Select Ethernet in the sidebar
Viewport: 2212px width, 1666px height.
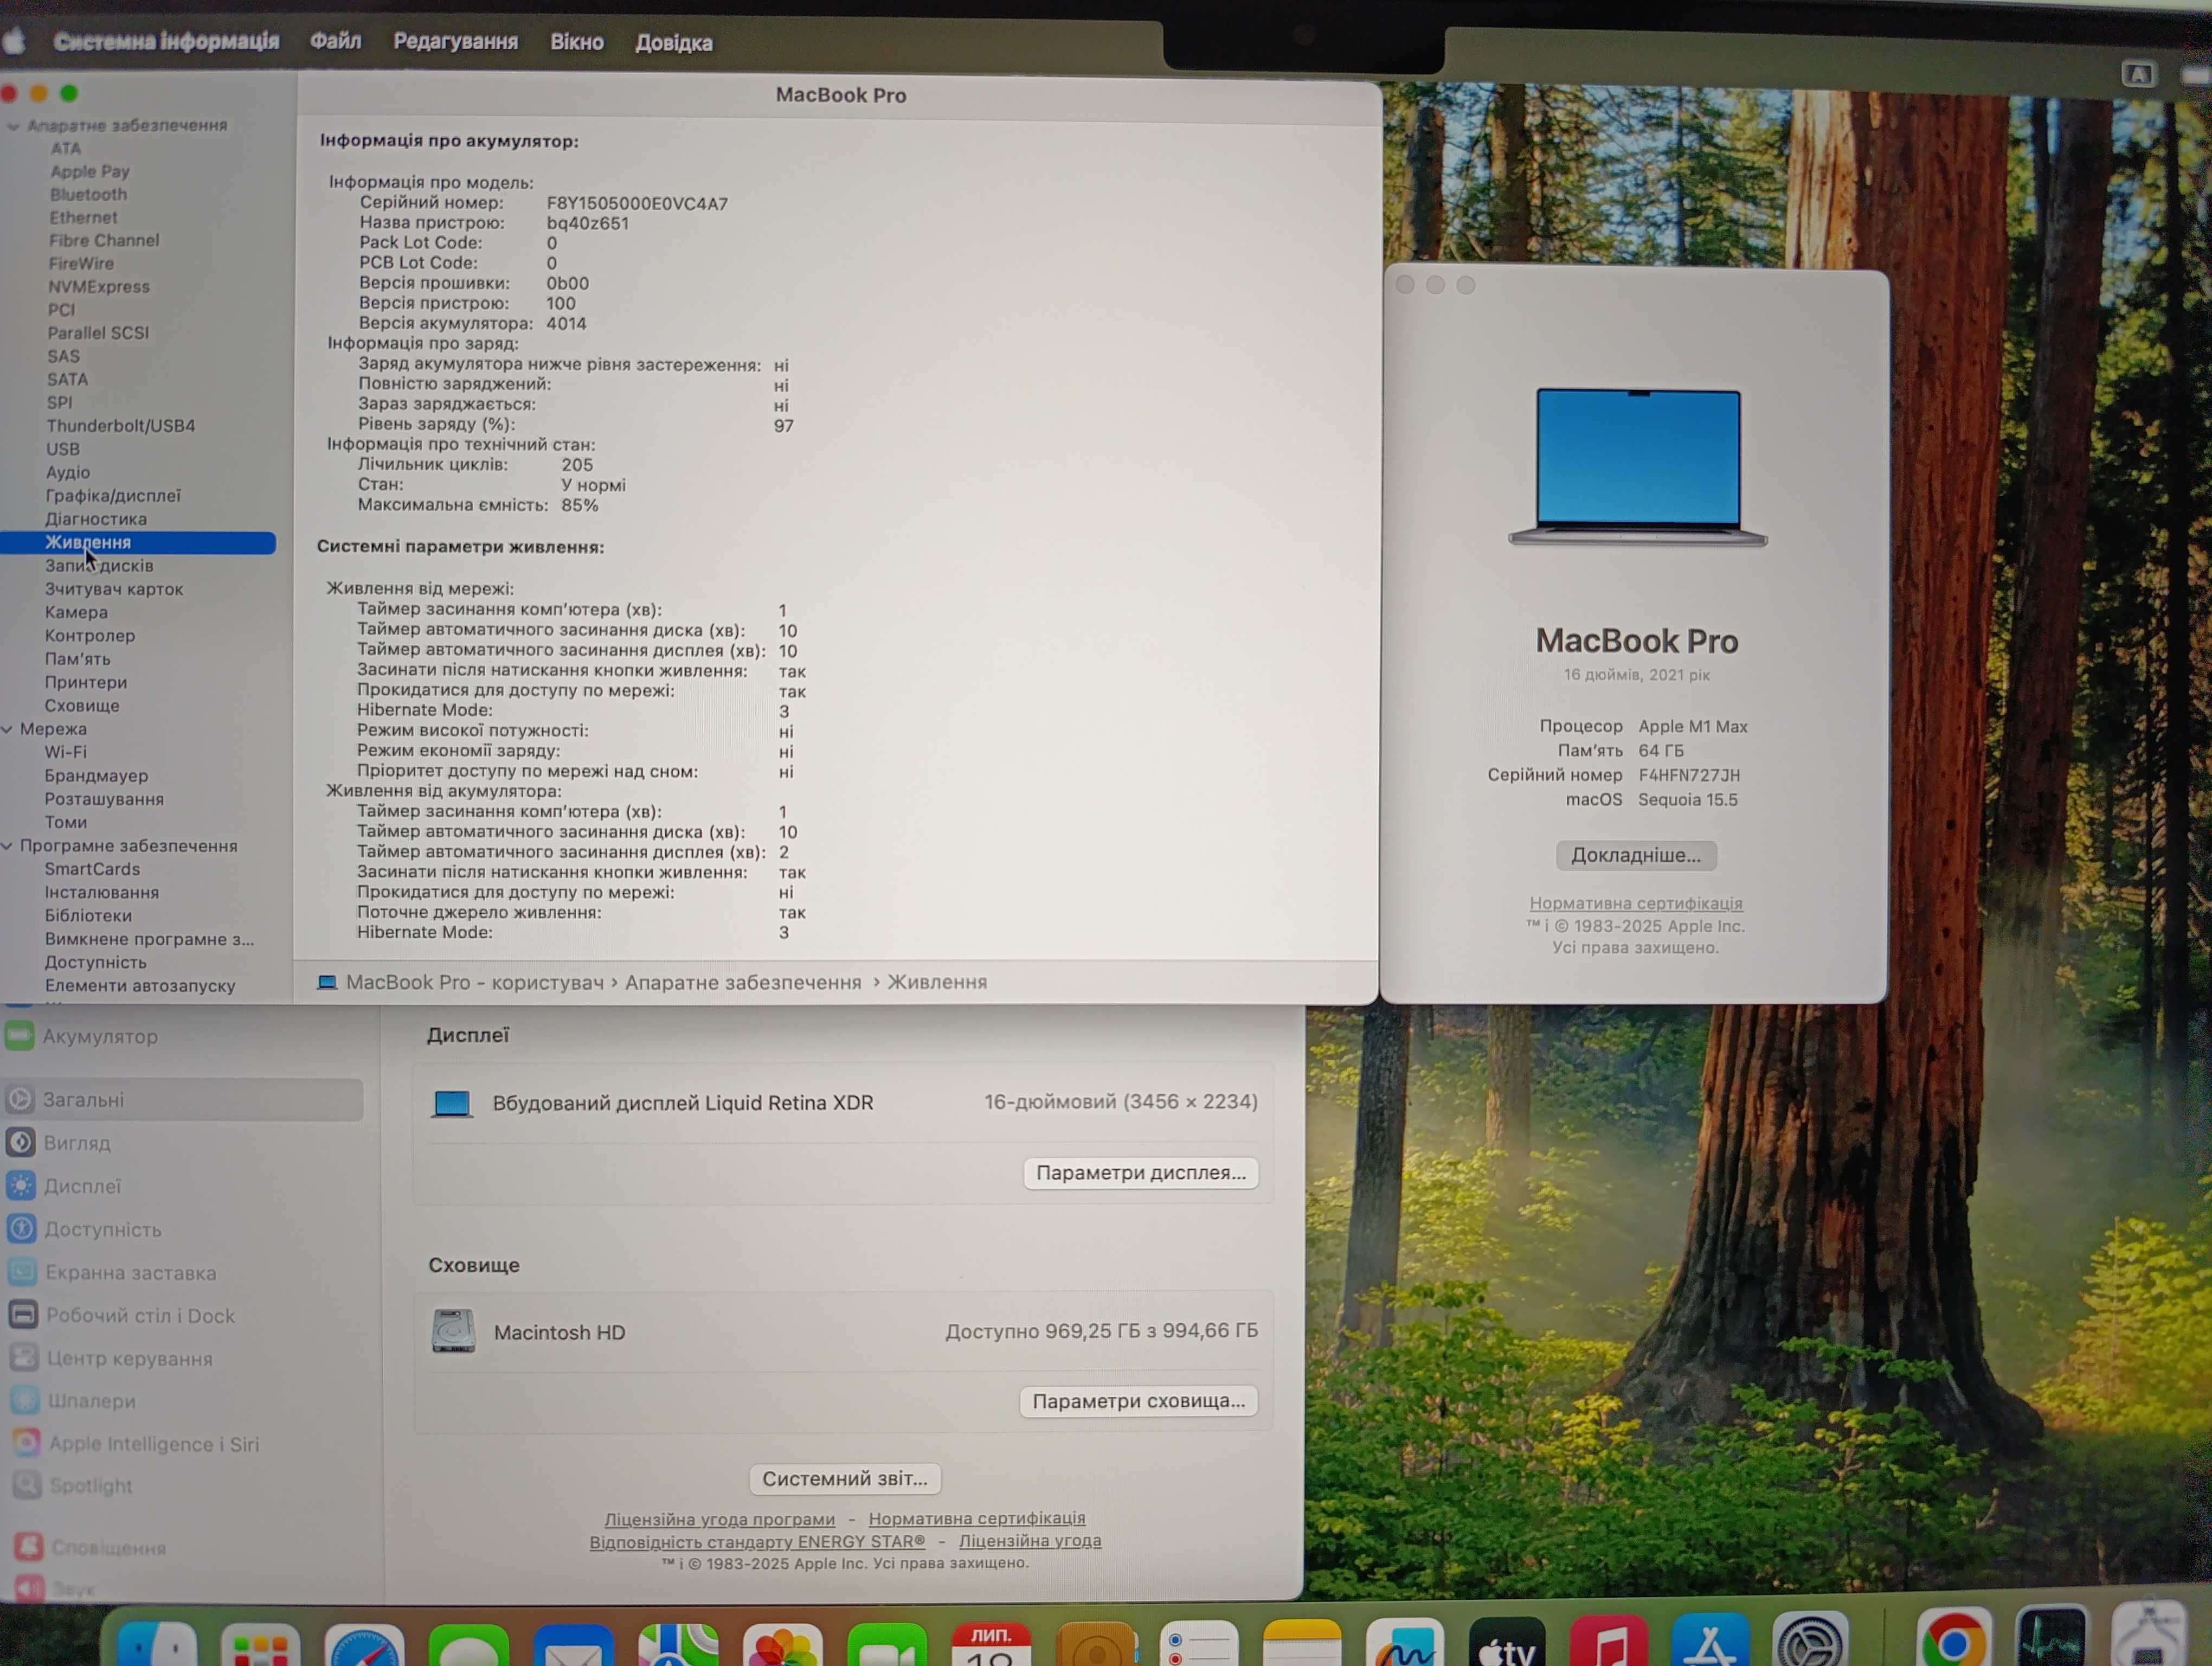coord(84,217)
